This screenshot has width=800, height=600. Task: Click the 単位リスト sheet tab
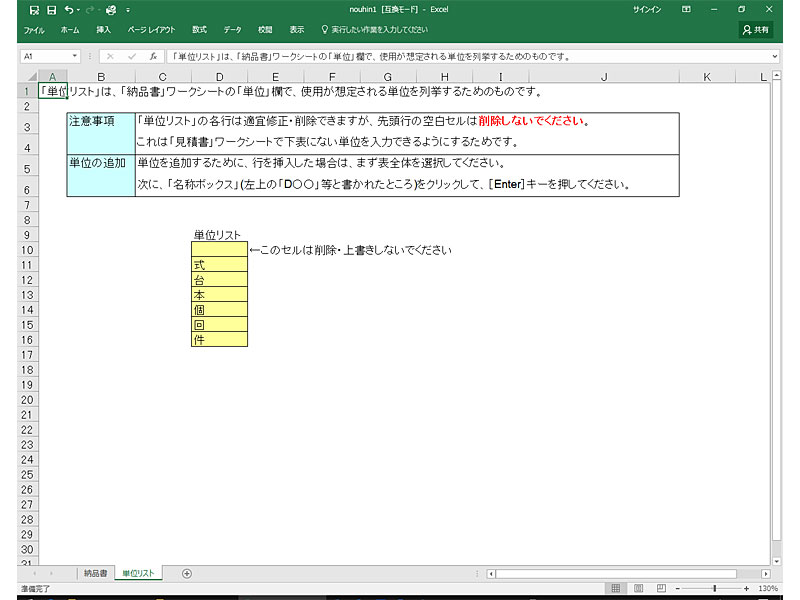tap(138, 573)
